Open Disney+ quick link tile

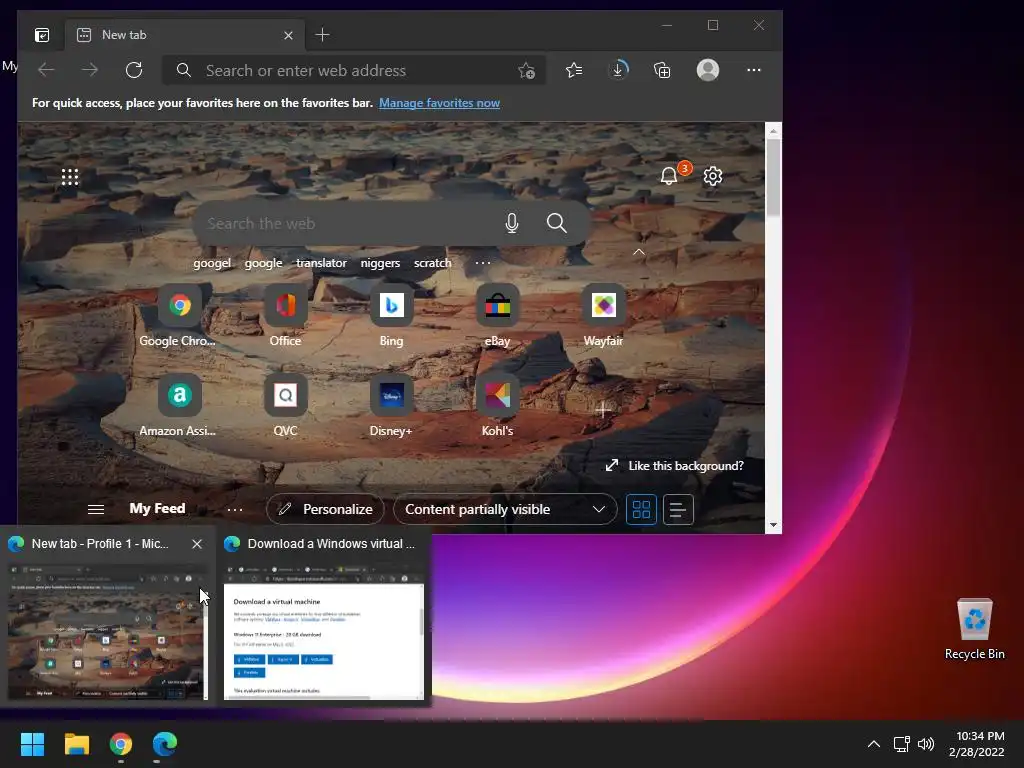[x=391, y=406]
